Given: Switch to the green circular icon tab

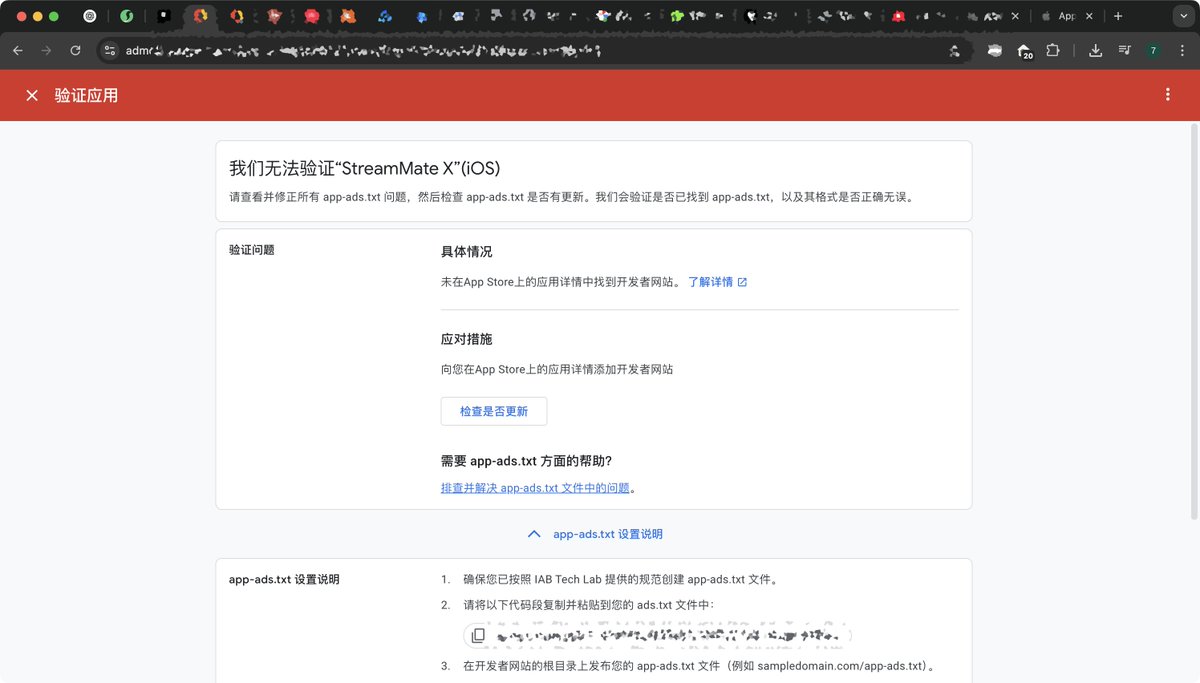Looking at the screenshot, I should pyautogui.click(x=127, y=16).
